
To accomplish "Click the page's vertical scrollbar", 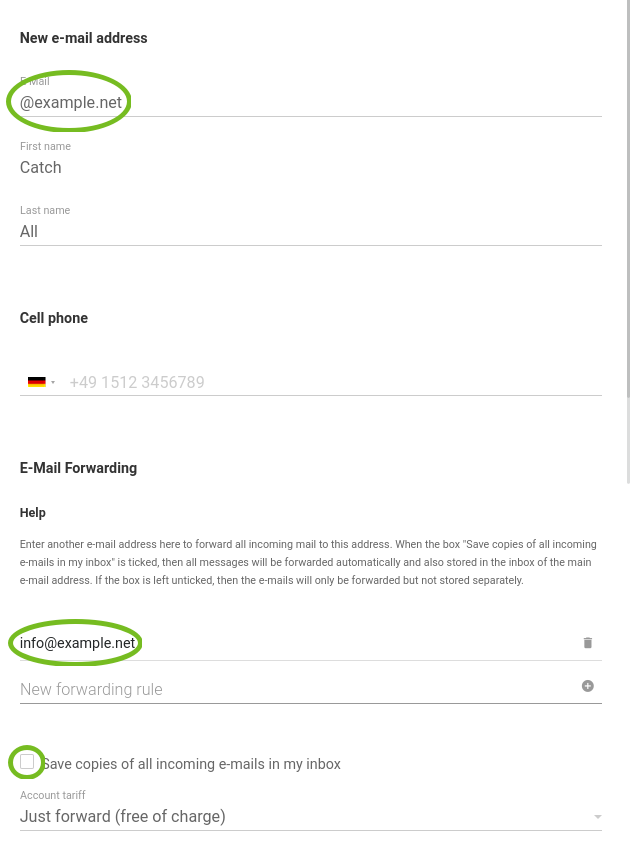I will 629,242.
